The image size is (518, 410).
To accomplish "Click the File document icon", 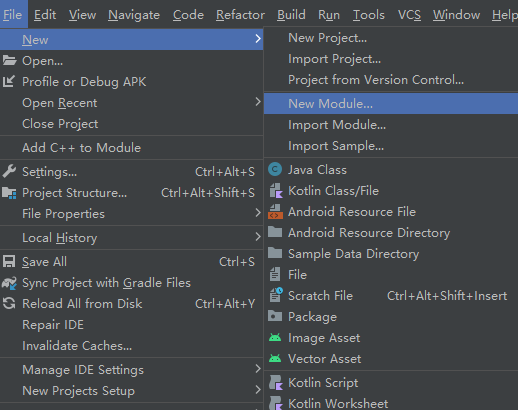I will [x=275, y=274].
